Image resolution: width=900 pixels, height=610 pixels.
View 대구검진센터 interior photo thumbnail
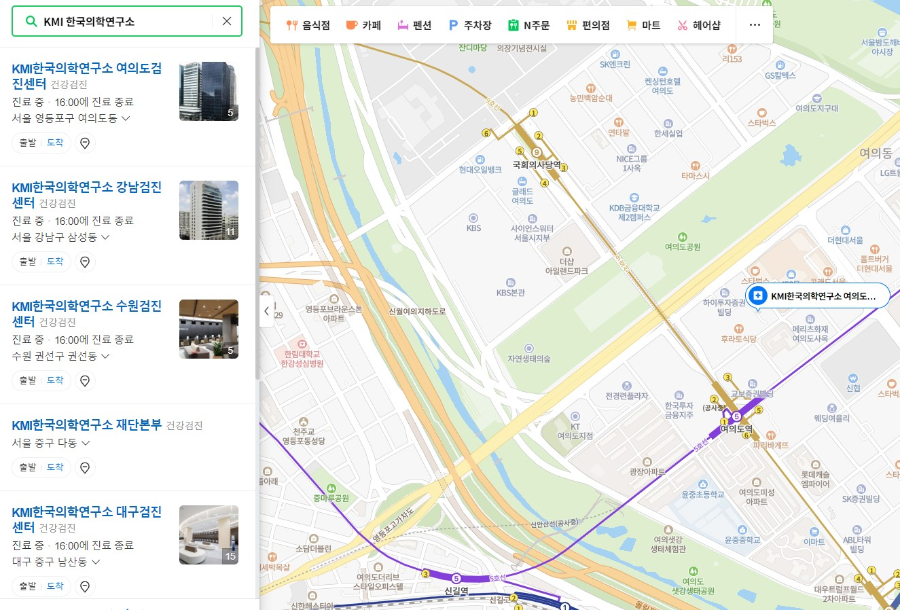point(209,534)
